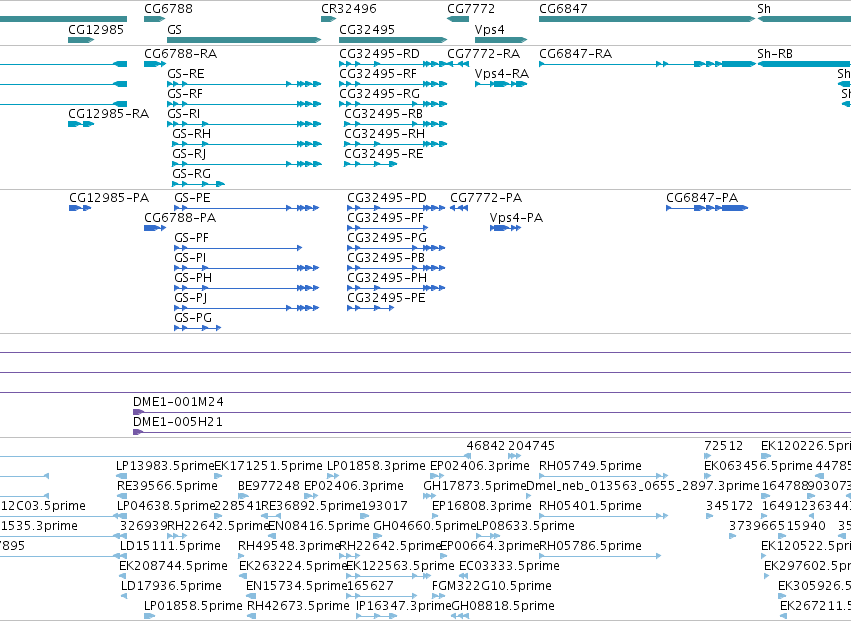
Task: Open the CG32495-PB protein
Action: (396, 268)
